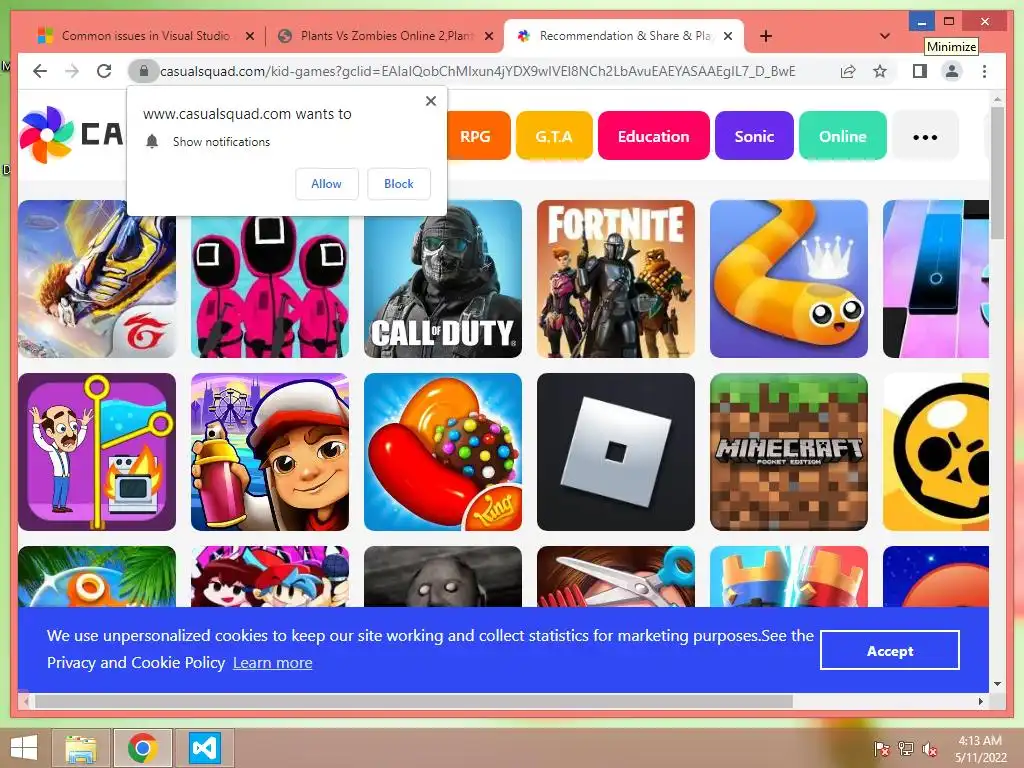The height and width of the screenshot is (768, 1024).
Task: Open the Friday Night Funkin thumbnail
Action: click(x=270, y=577)
